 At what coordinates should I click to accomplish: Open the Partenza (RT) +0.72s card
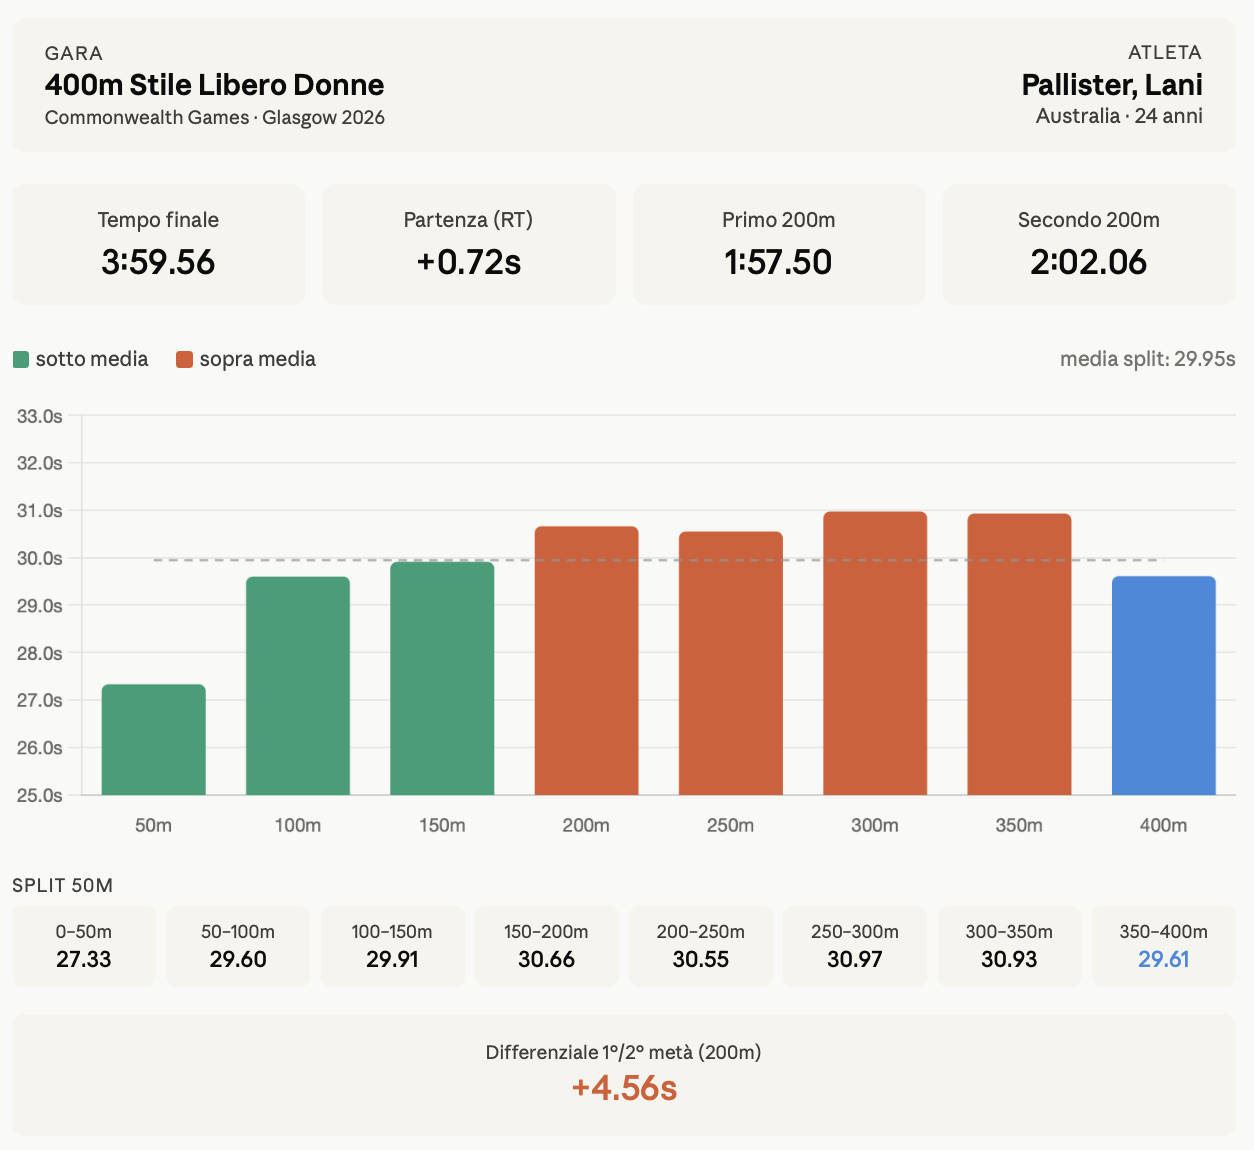[469, 244]
